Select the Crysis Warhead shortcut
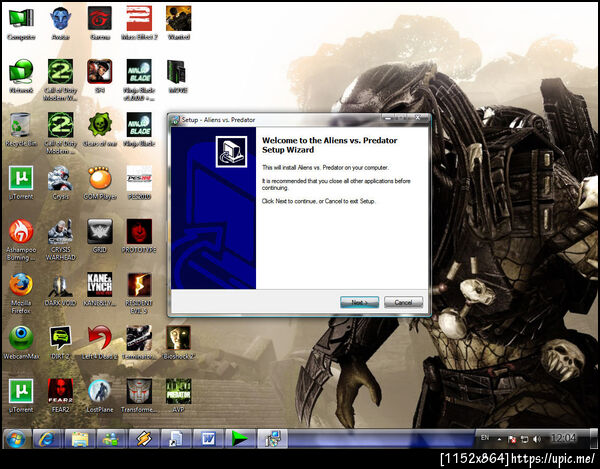Screen dimensions: 600x469 [60, 240]
